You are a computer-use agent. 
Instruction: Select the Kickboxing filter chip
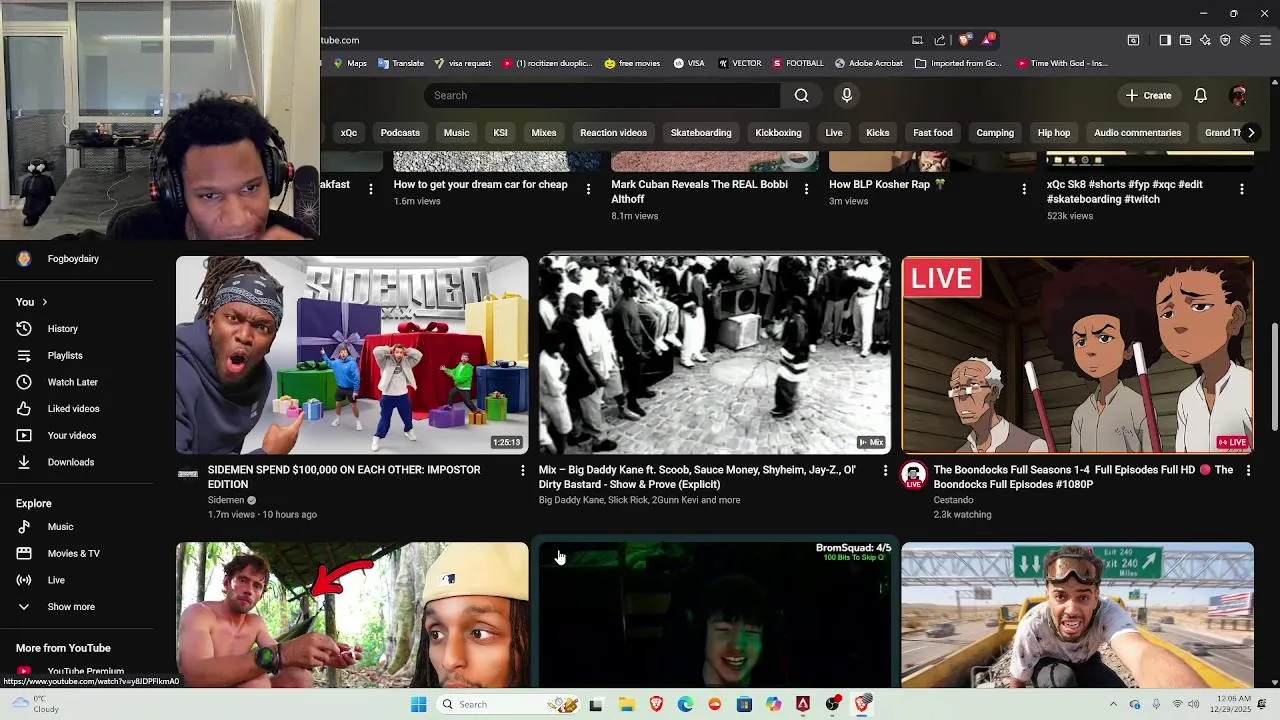point(778,132)
